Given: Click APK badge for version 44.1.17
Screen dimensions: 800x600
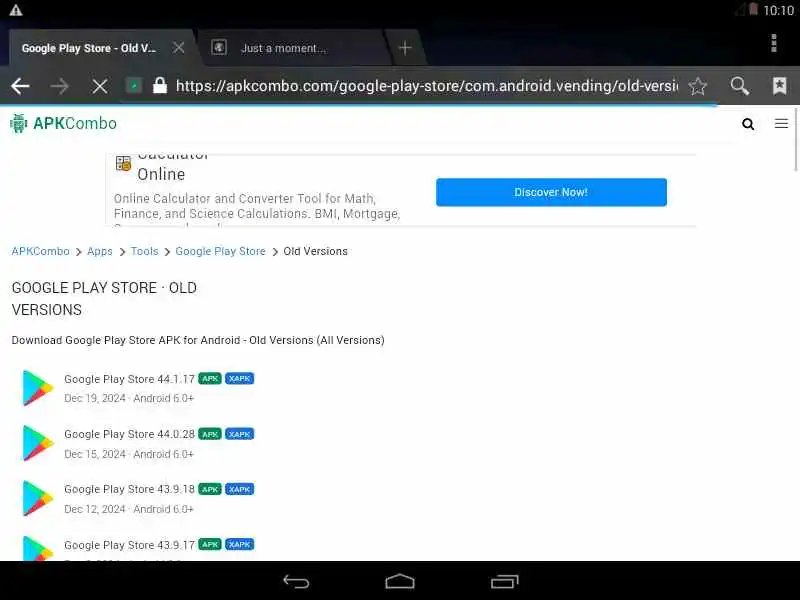Looking at the screenshot, I should [210, 379].
